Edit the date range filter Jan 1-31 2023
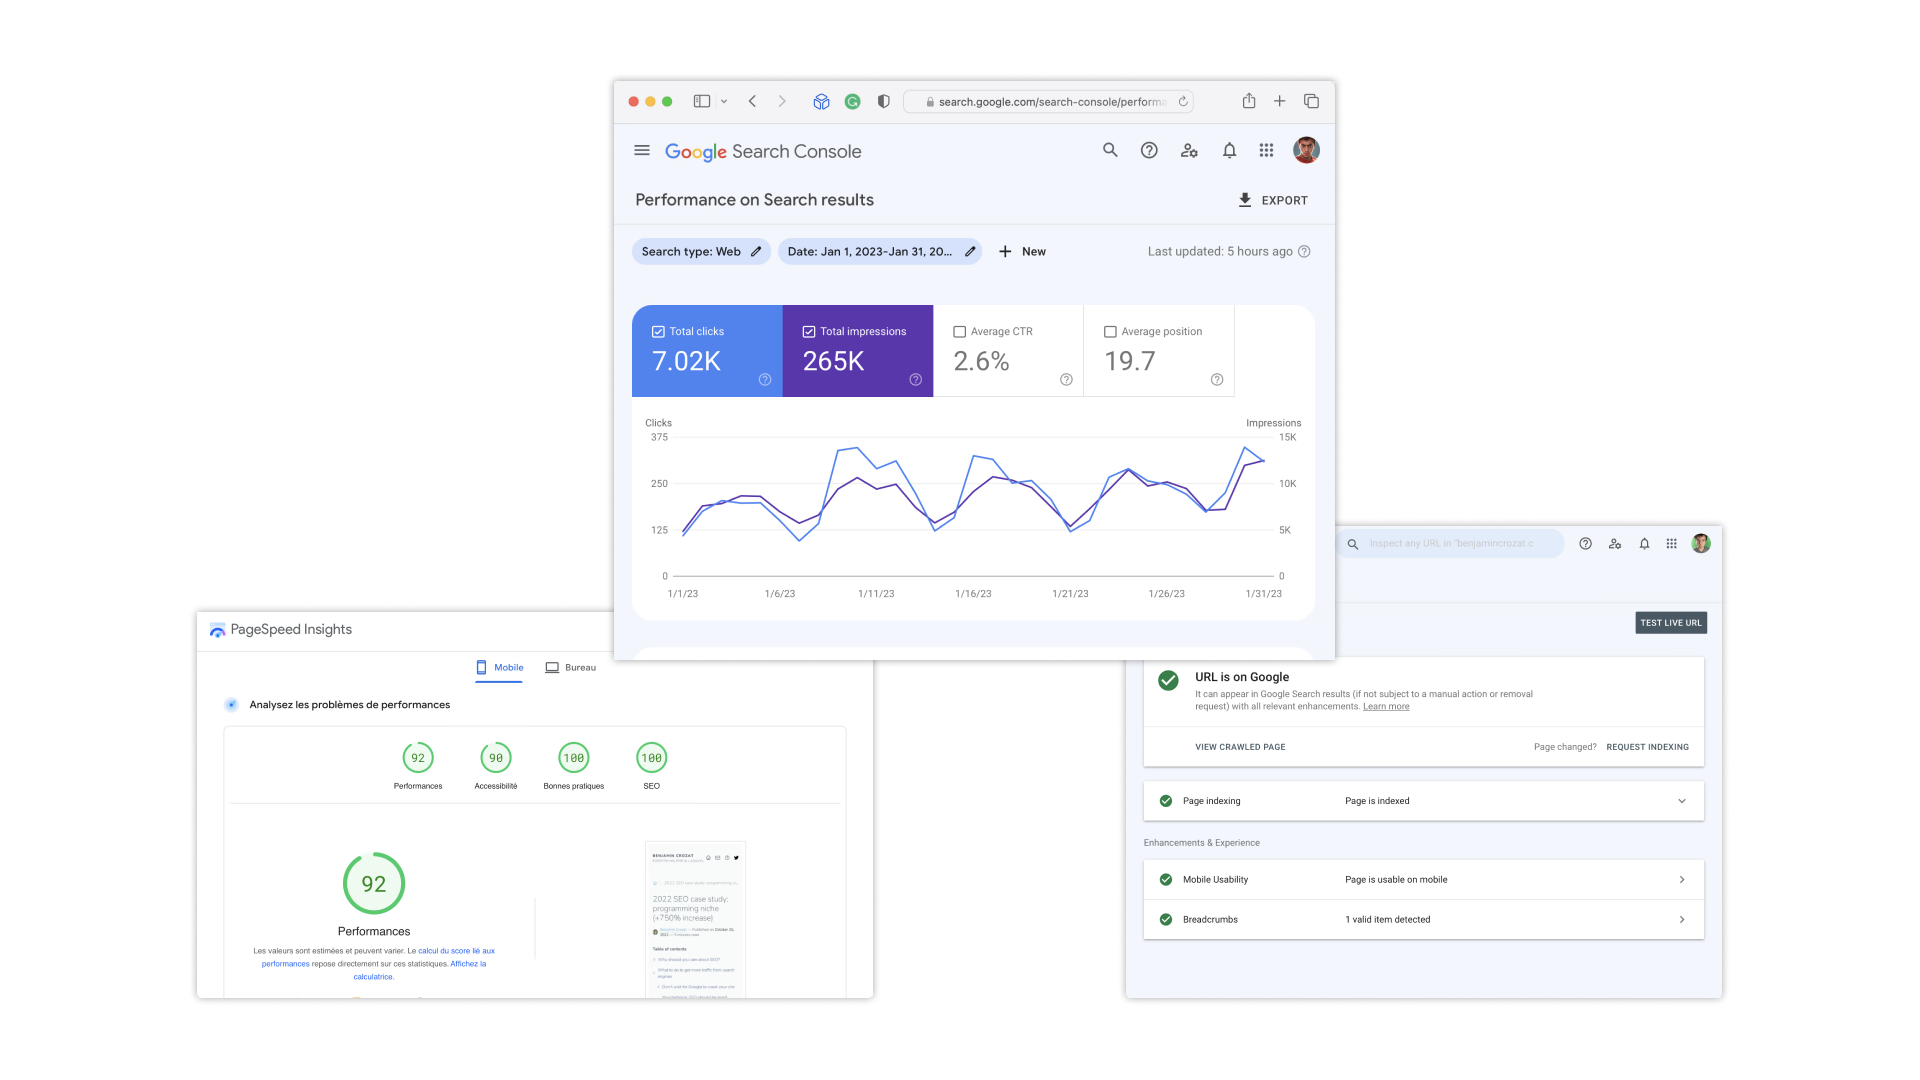 click(969, 251)
